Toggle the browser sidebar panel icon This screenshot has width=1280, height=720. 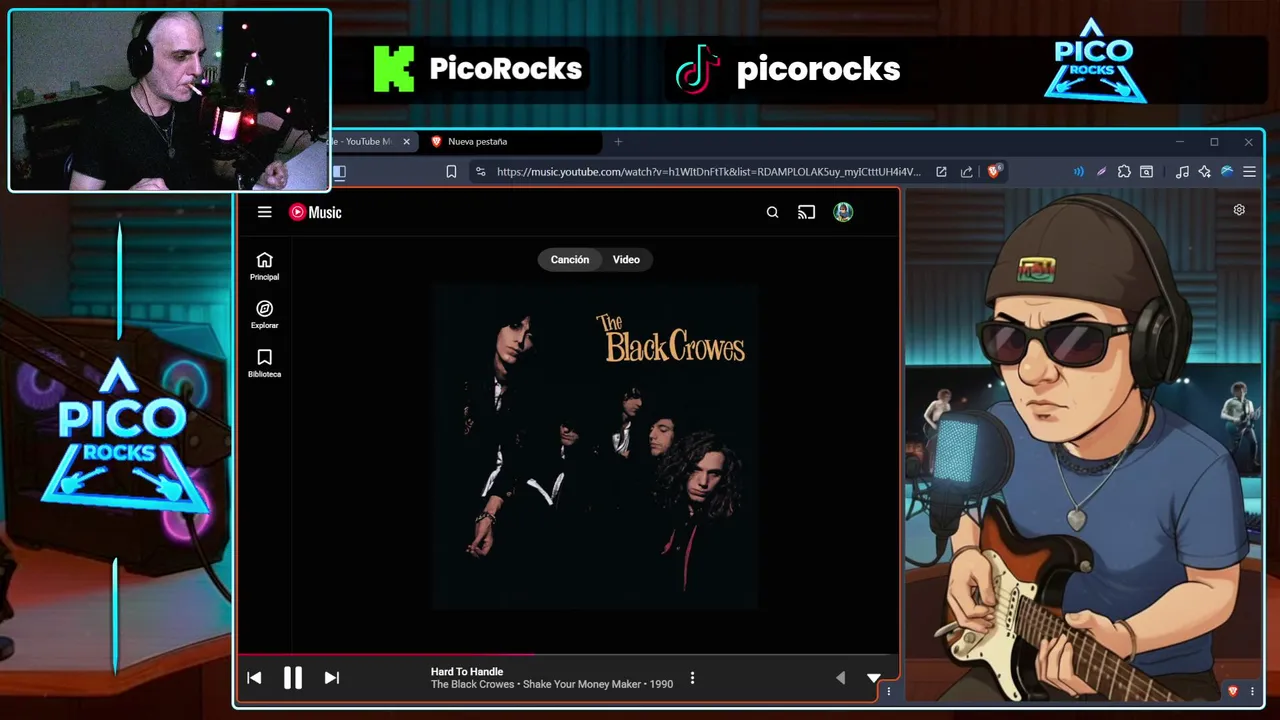(339, 172)
